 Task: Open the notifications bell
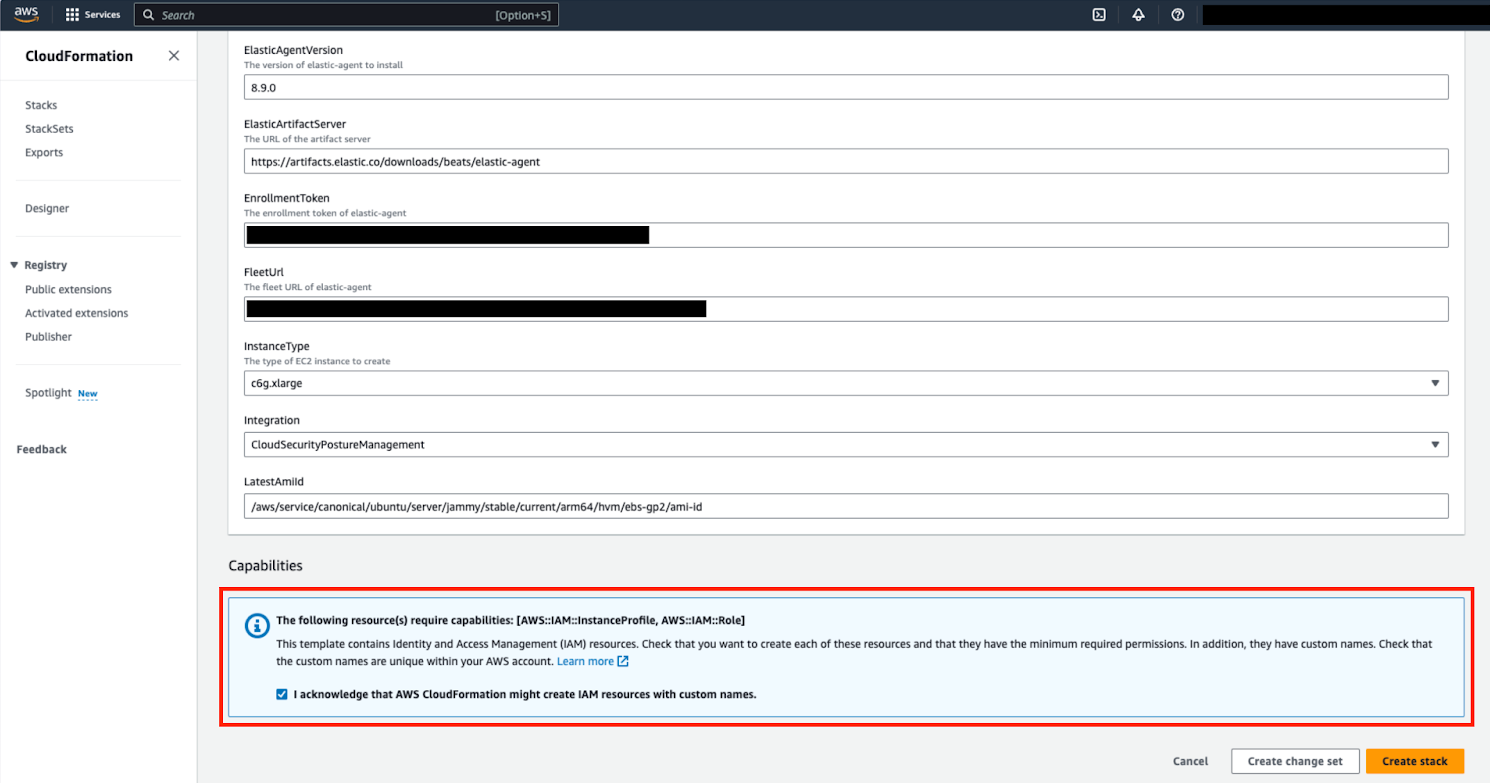1139,14
